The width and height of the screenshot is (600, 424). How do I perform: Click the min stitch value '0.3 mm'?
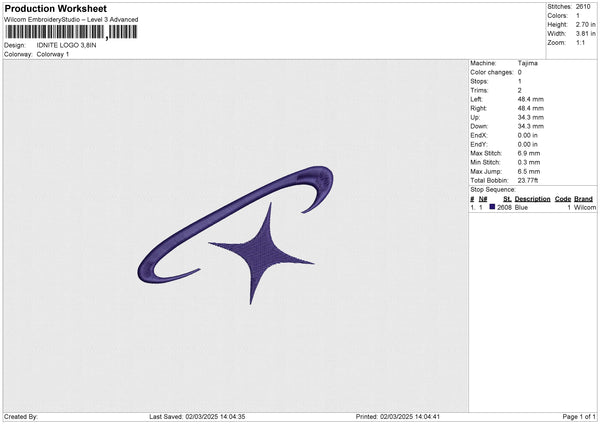point(529,162)
